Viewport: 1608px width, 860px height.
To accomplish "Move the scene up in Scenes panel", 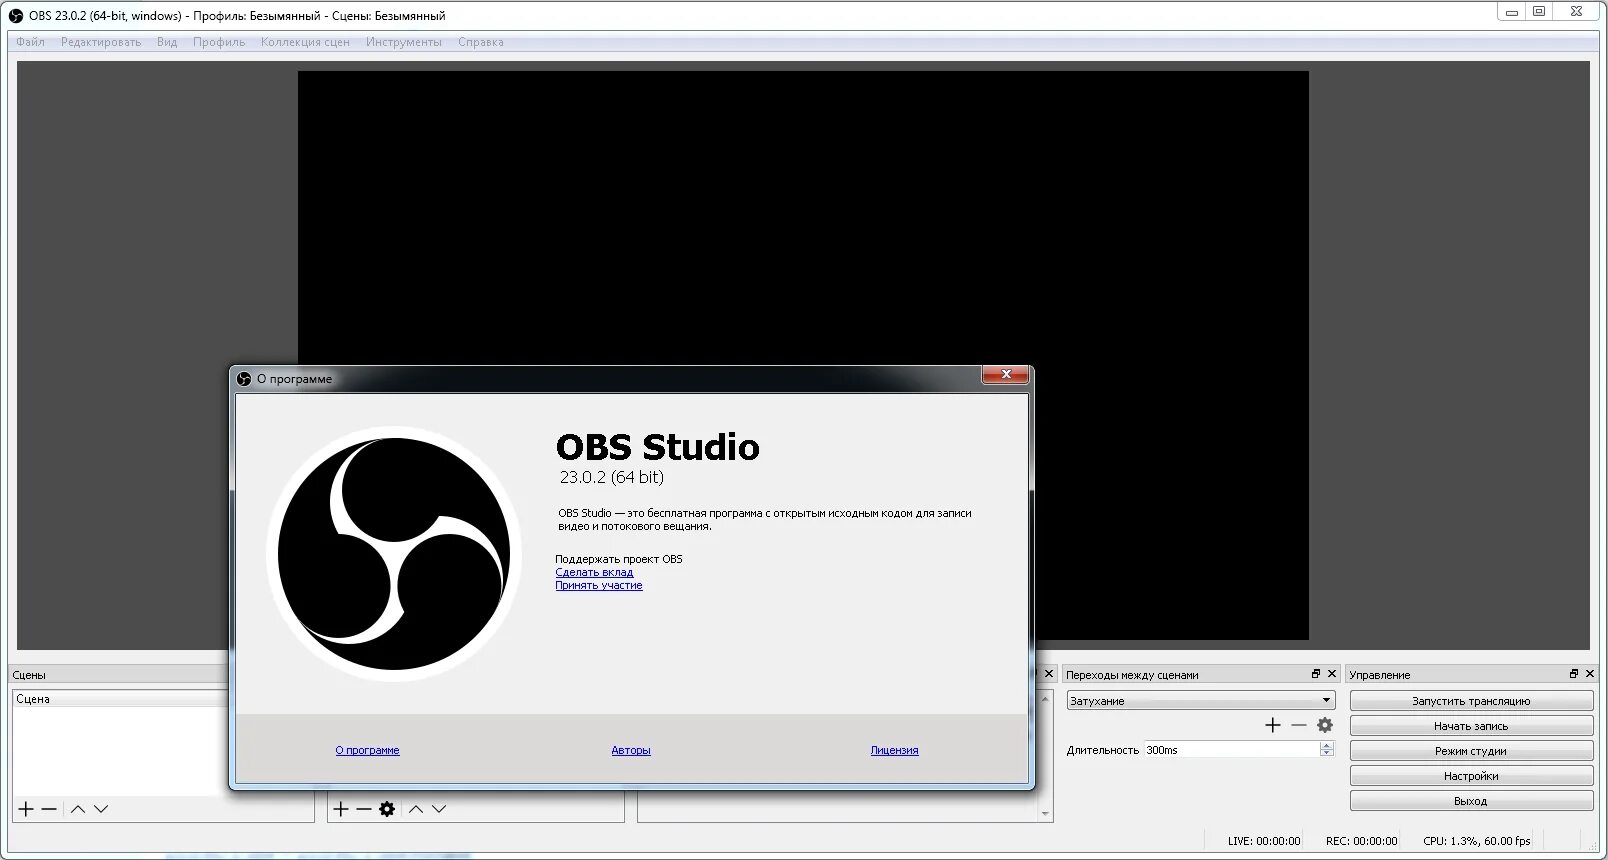I will (x=77, y=809).
